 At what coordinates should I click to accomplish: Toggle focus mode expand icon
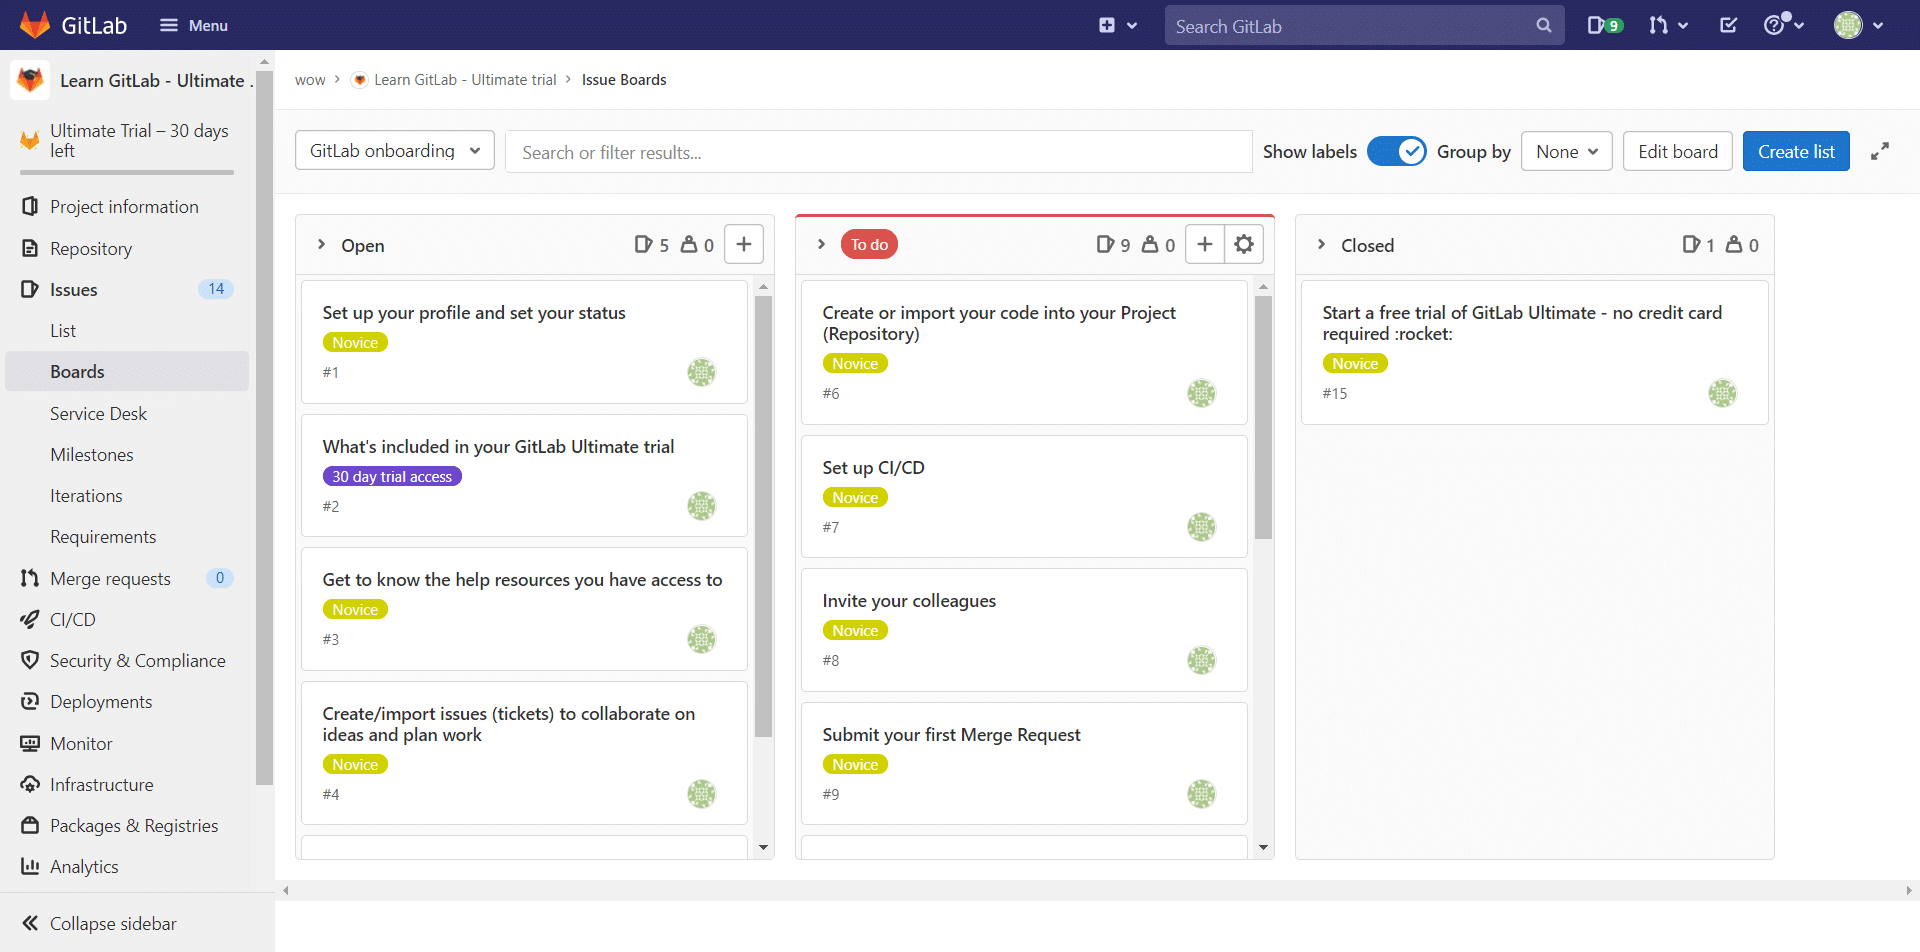tap(1880, 151)
